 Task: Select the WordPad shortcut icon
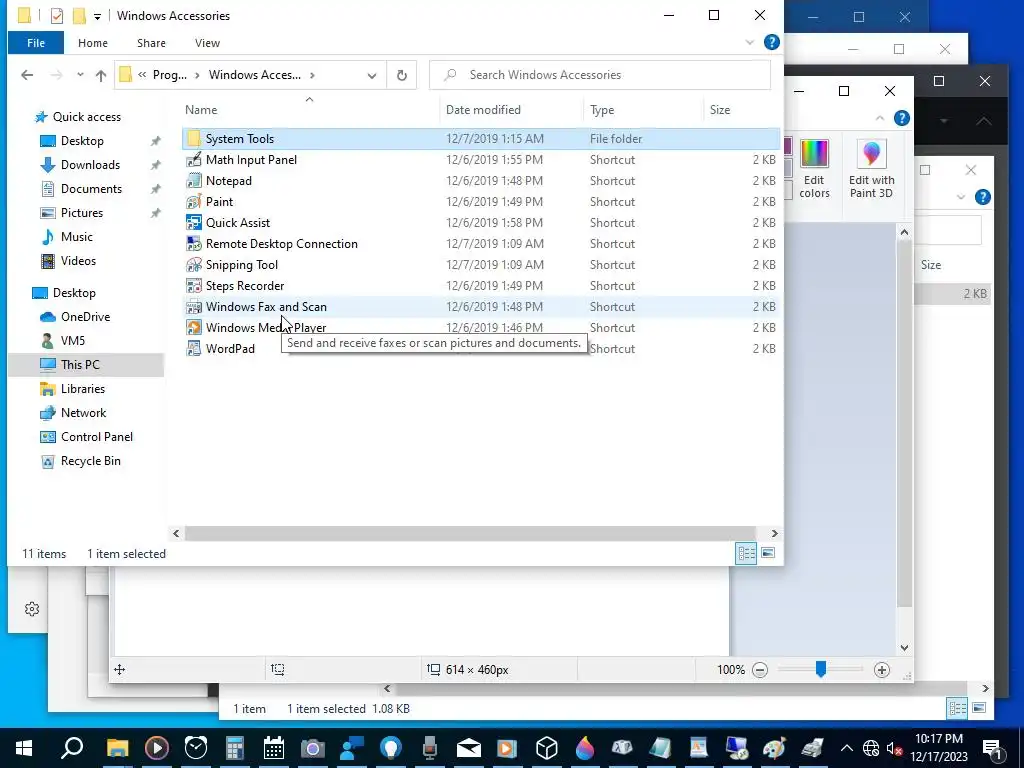pos(193,348)
